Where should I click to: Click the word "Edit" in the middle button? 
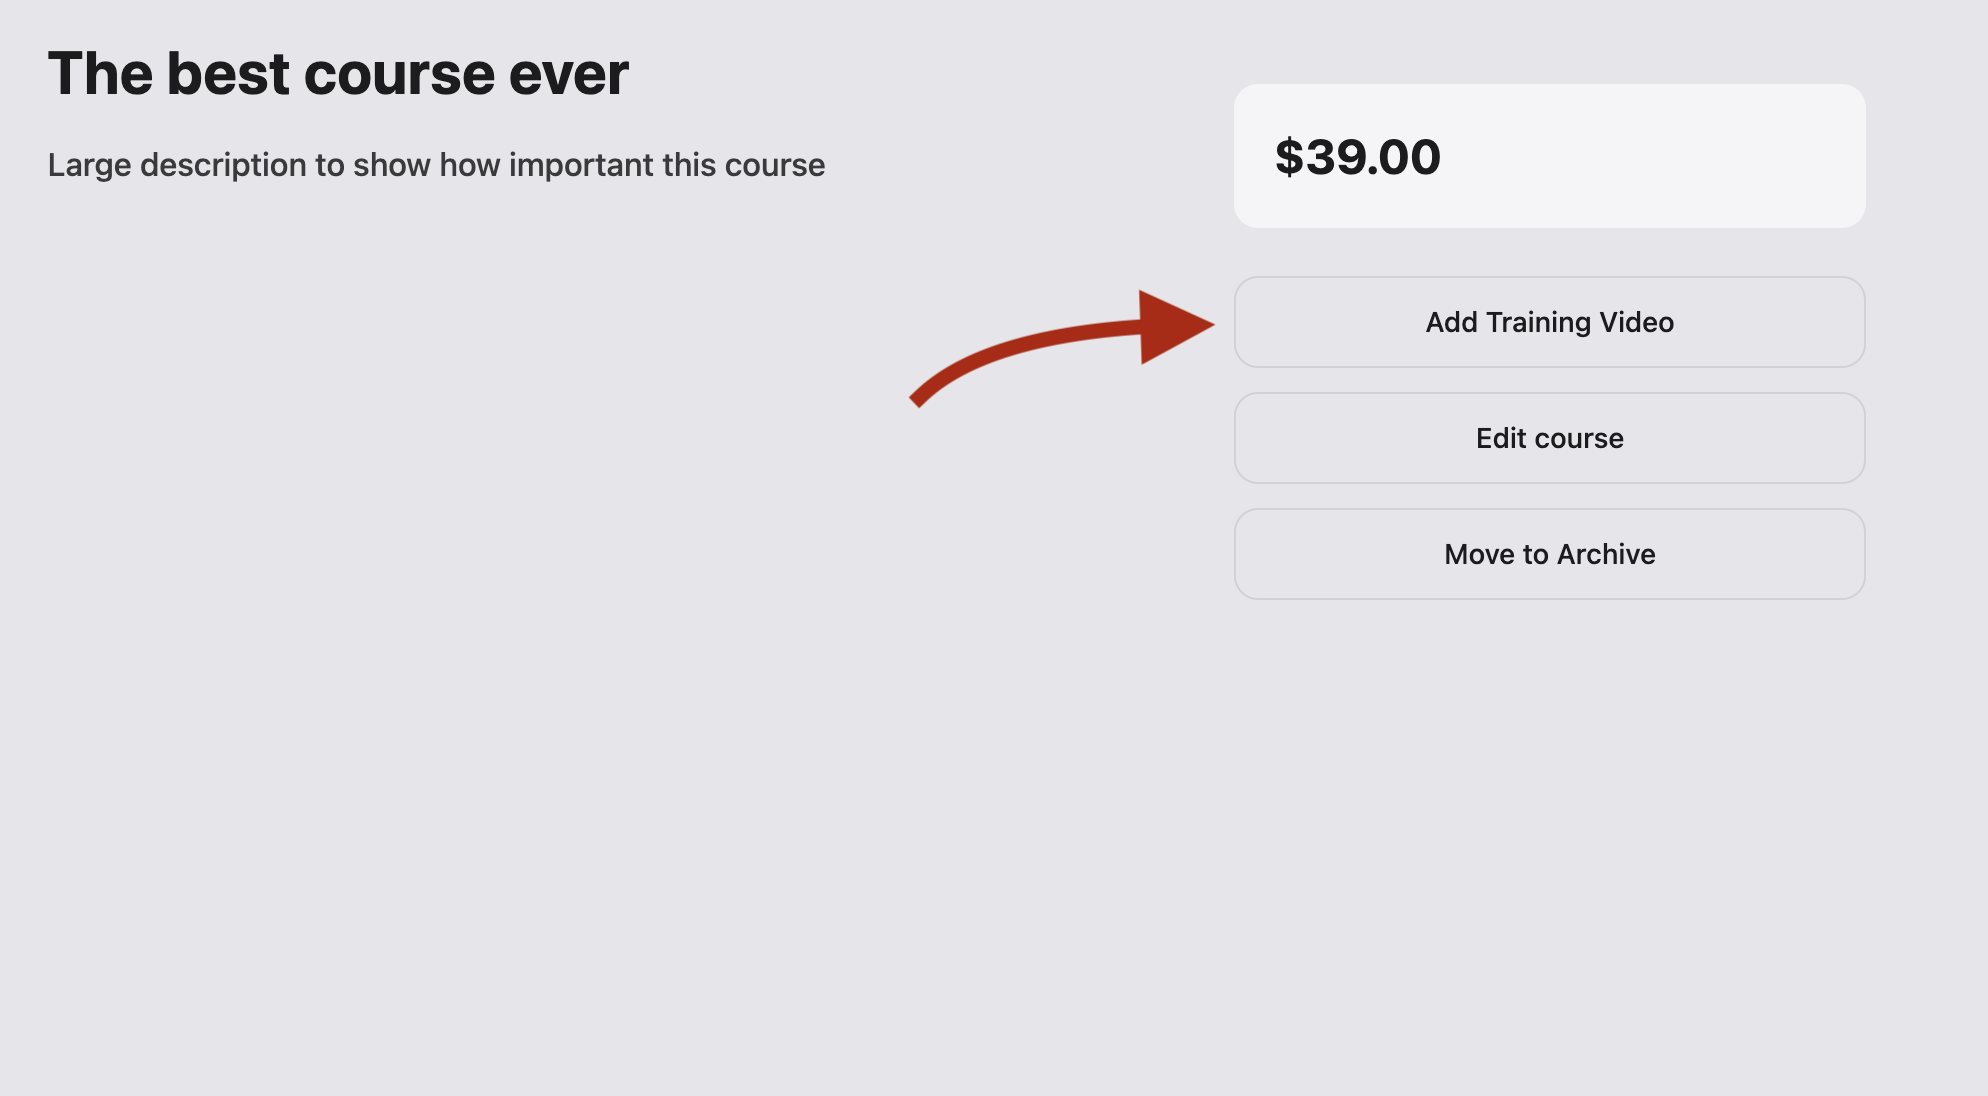click(x=1500, y=438)
